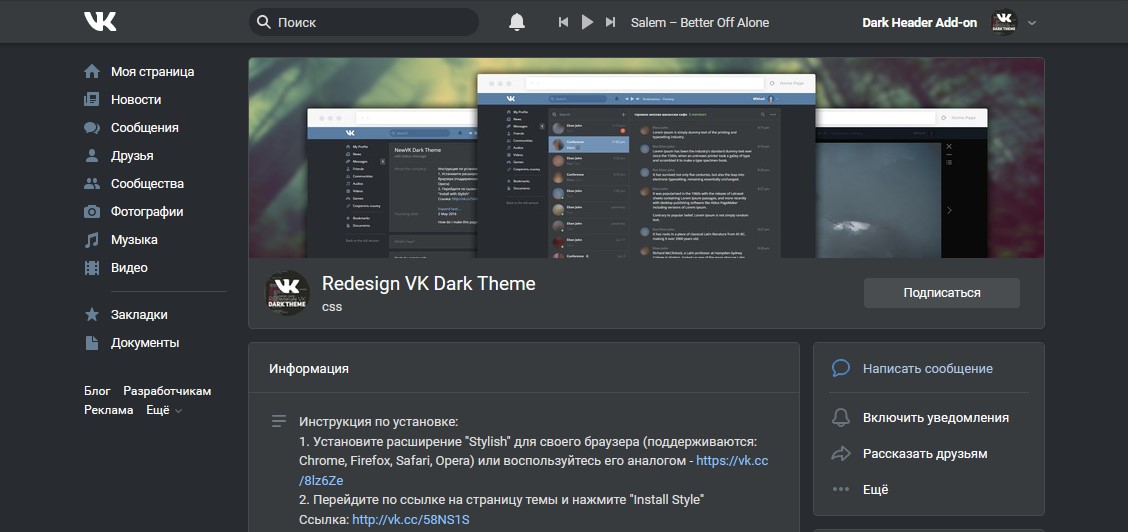This screenshot has width=1128, height=532.
Task: Click the chat bubbles icon beside Сообщения
Action: point(92,128)
